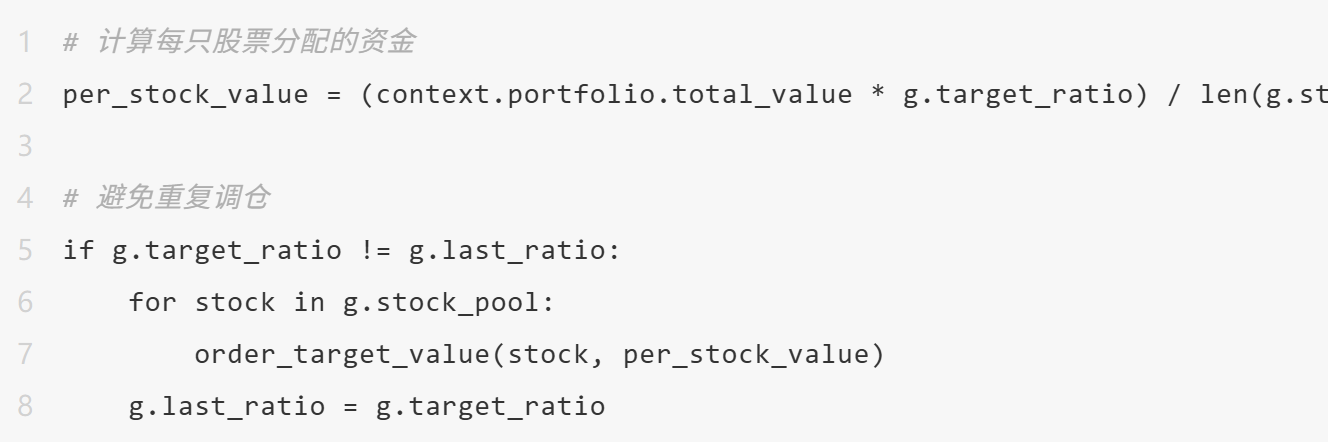Click g.last_ratio at start of line 8
The height and width of the screenshot is (442, 1328).
227,406
